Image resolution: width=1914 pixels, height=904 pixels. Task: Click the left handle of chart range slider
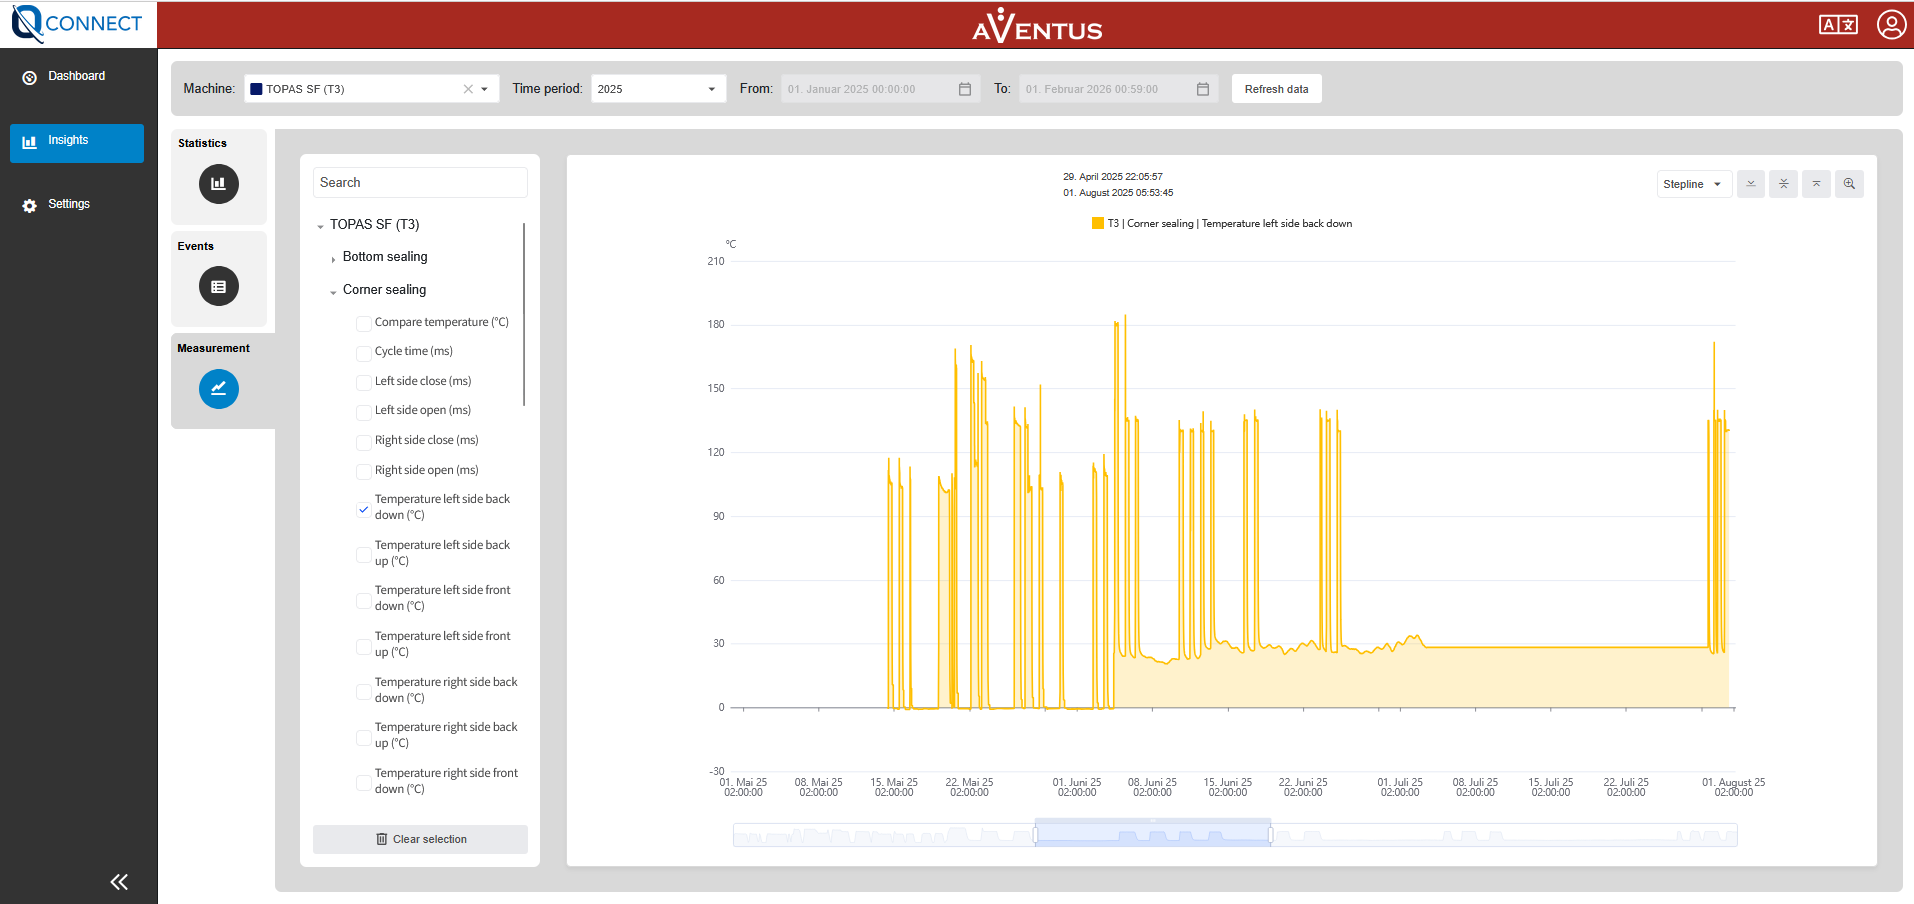click(x=1036, y=834)
